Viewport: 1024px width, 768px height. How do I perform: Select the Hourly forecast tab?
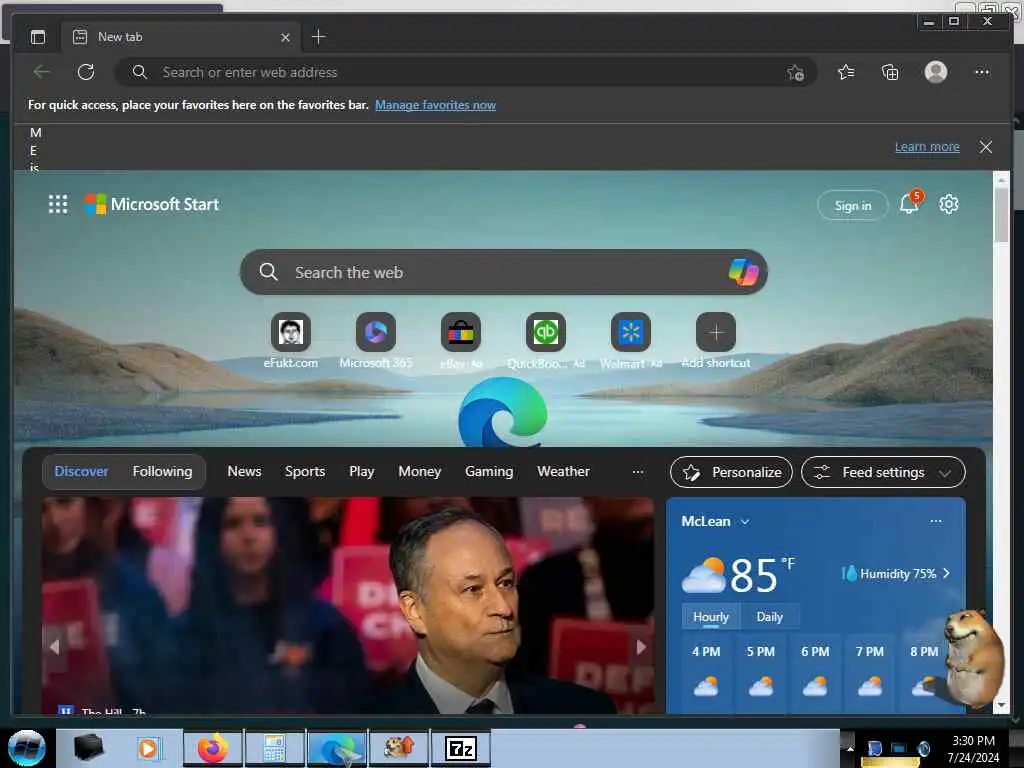pos(711,617)
